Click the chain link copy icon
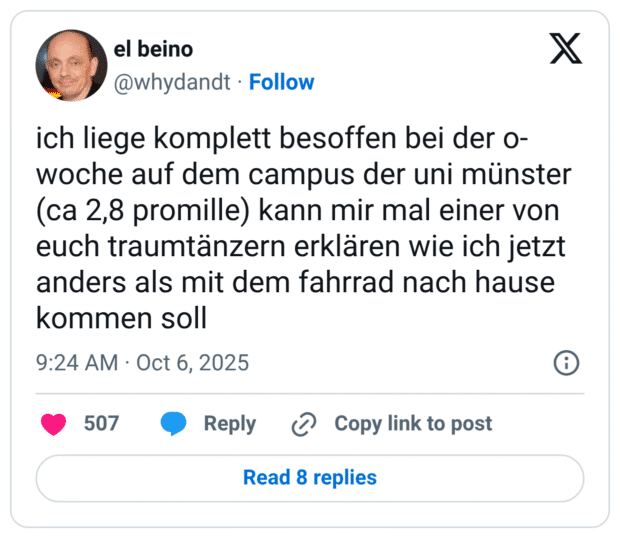Viewport: 620px width, 538px height. point(303,424)
